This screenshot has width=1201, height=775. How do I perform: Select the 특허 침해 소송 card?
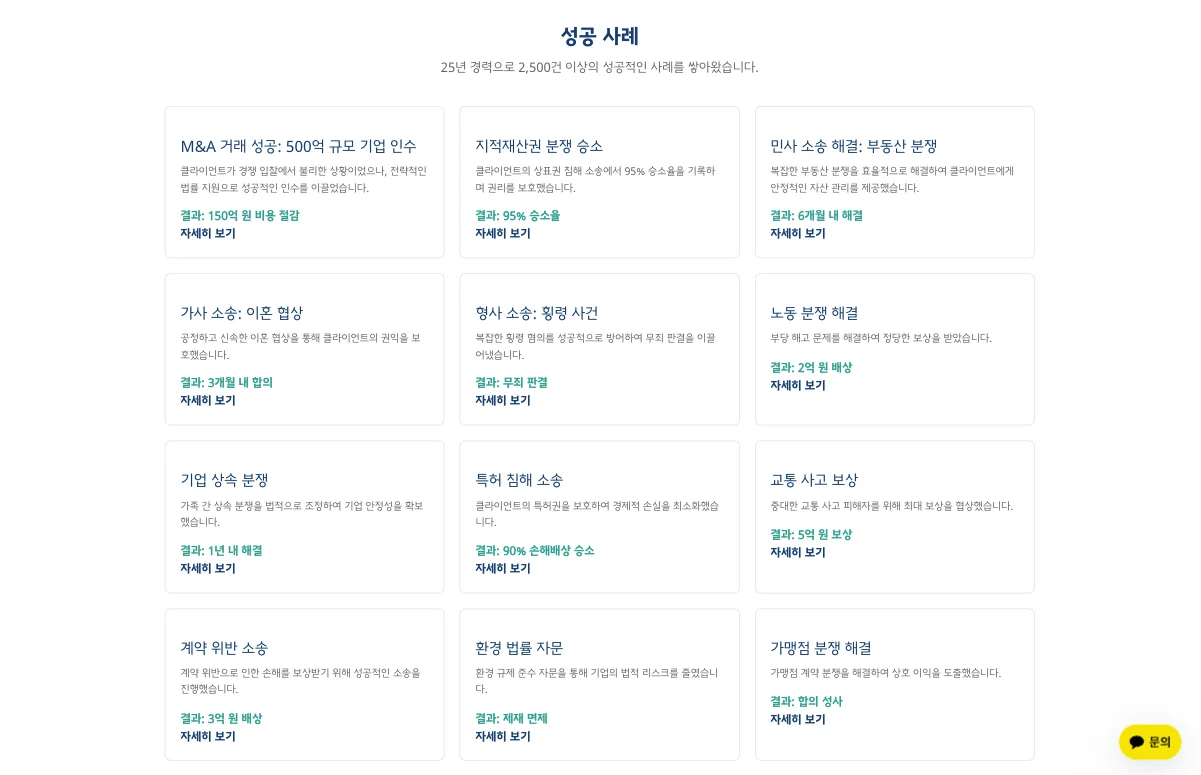[x=519, y=480]
